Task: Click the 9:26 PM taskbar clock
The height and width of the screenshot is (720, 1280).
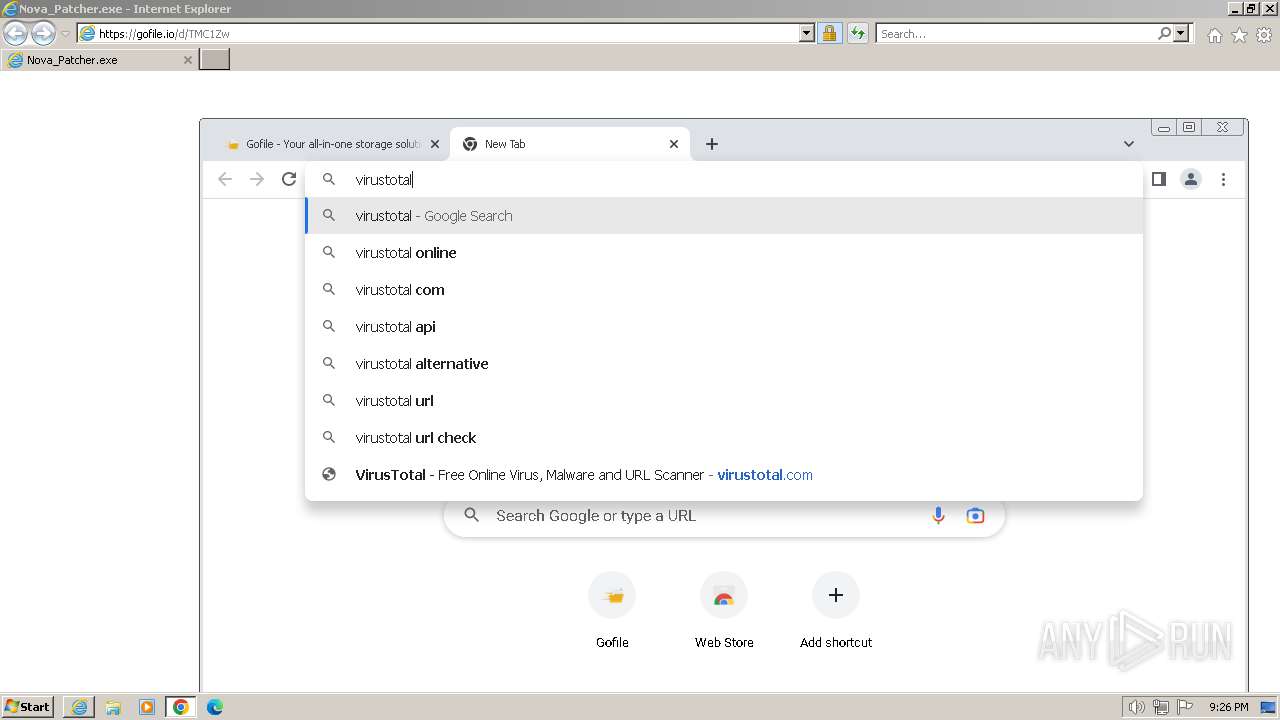Action: point(1228,707)
